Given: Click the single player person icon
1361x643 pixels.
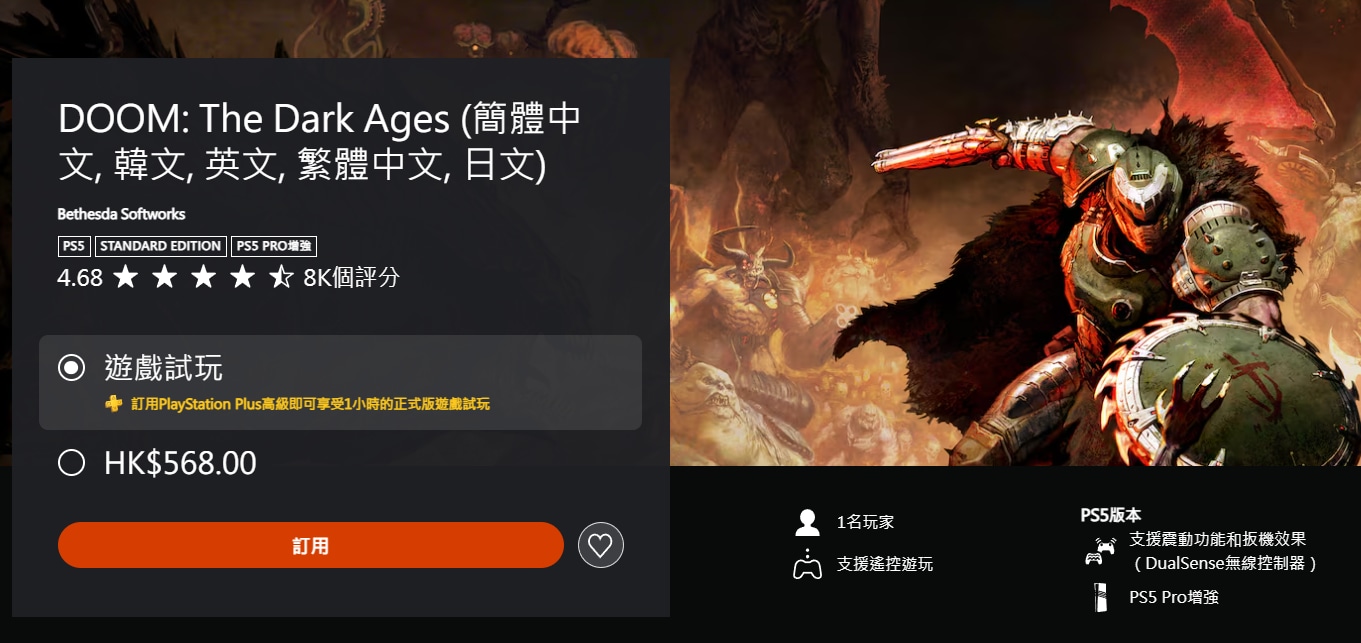Looking at the screenshot, I should point(807,522).
